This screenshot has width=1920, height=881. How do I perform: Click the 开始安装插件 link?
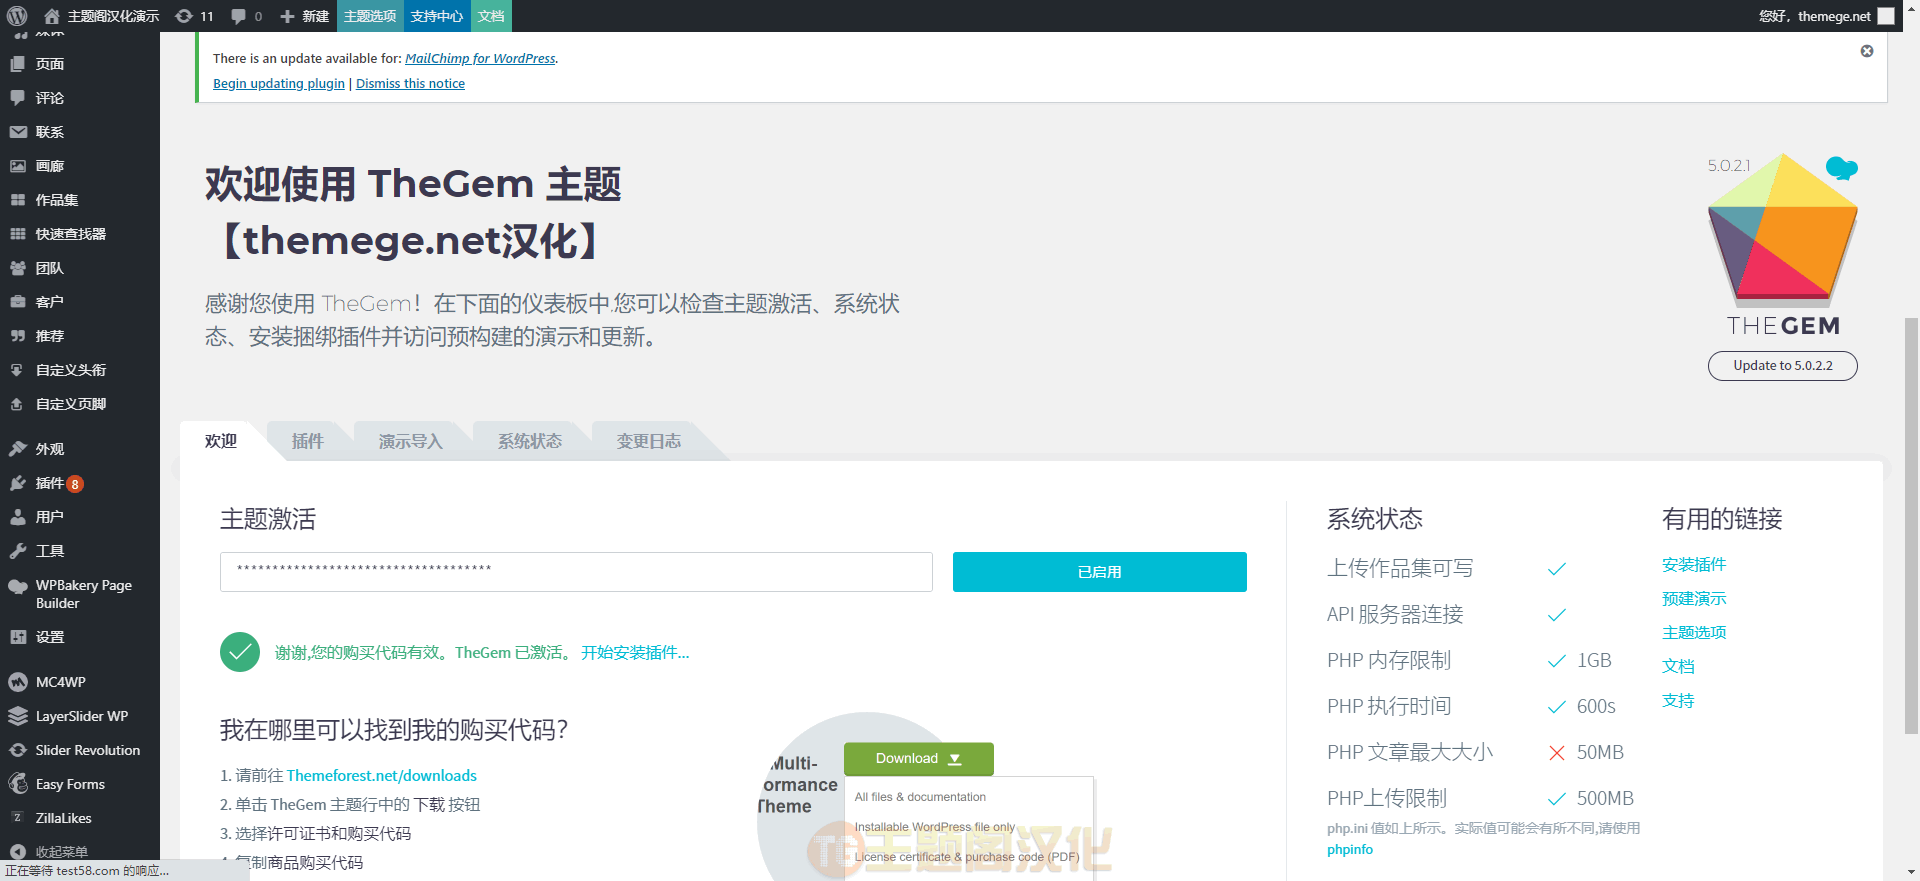pos(635,653)
